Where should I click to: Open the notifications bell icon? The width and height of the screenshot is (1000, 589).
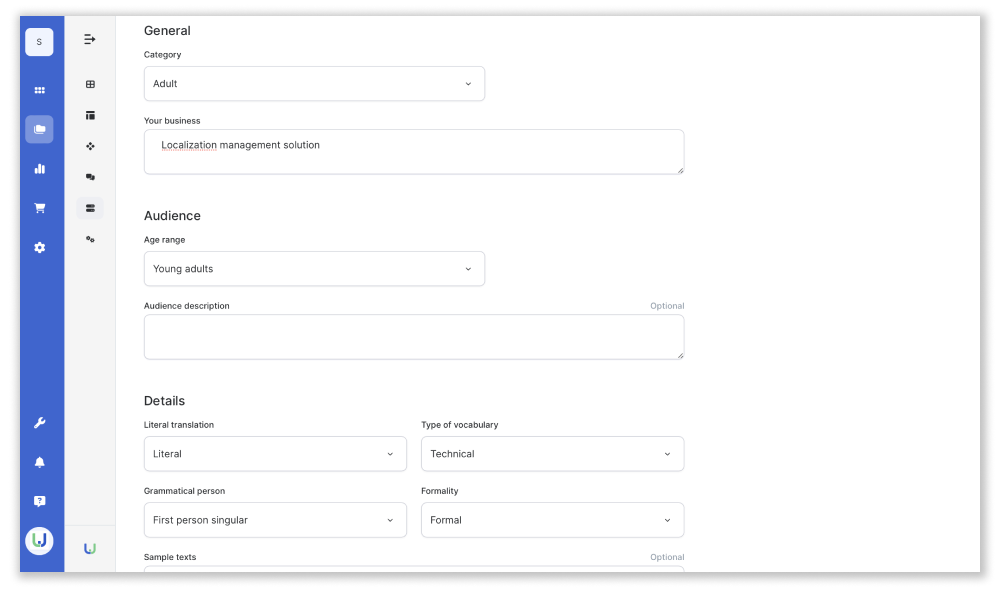click(x=40, y=462)
